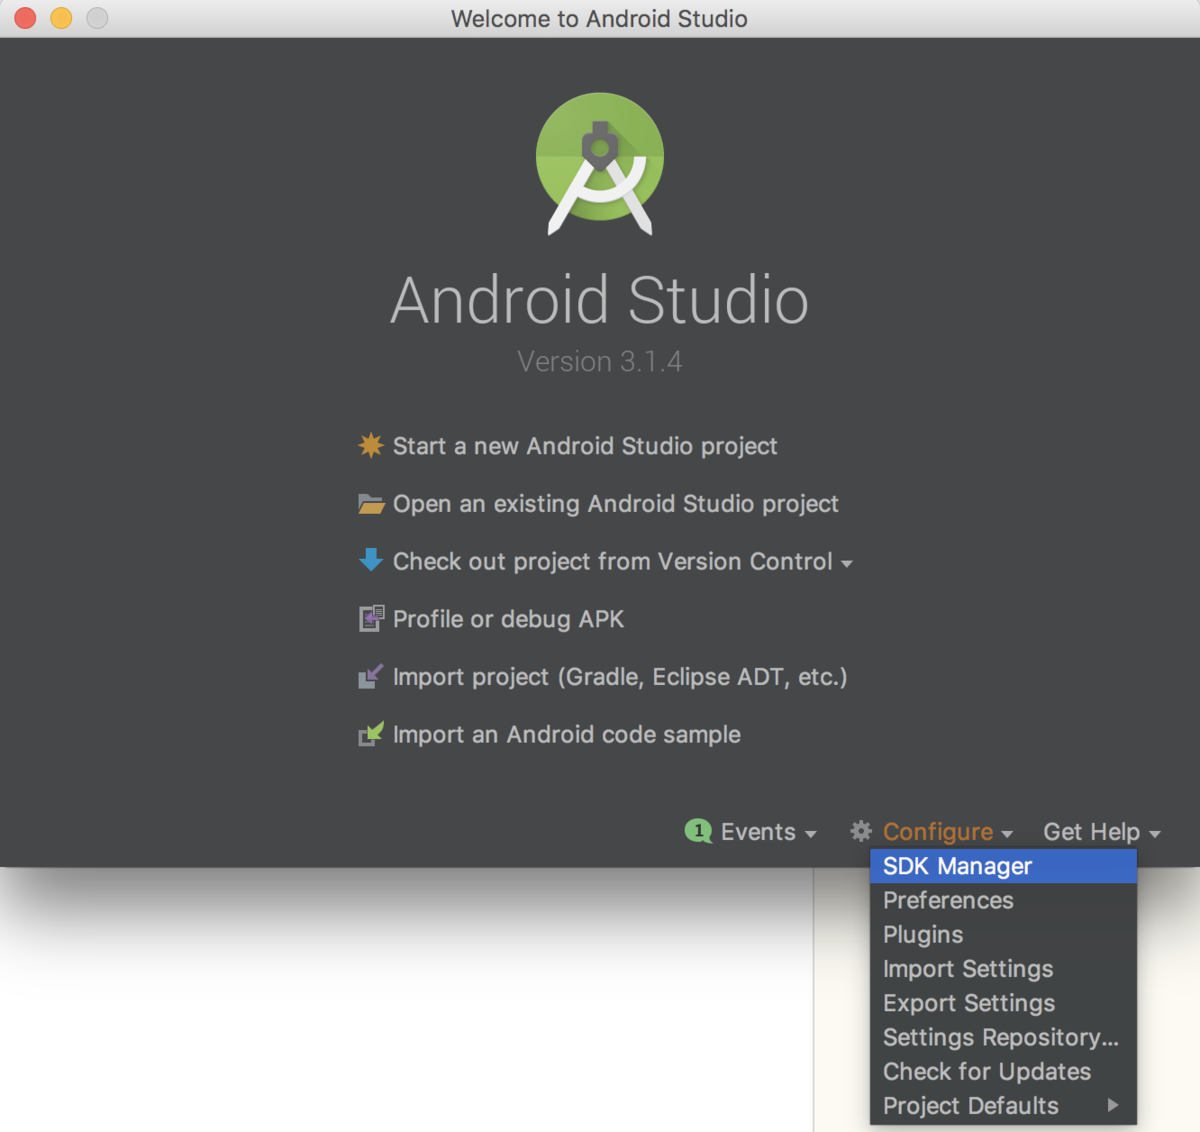Expand the Version Control dropdown arrow

tap(847, 564)
